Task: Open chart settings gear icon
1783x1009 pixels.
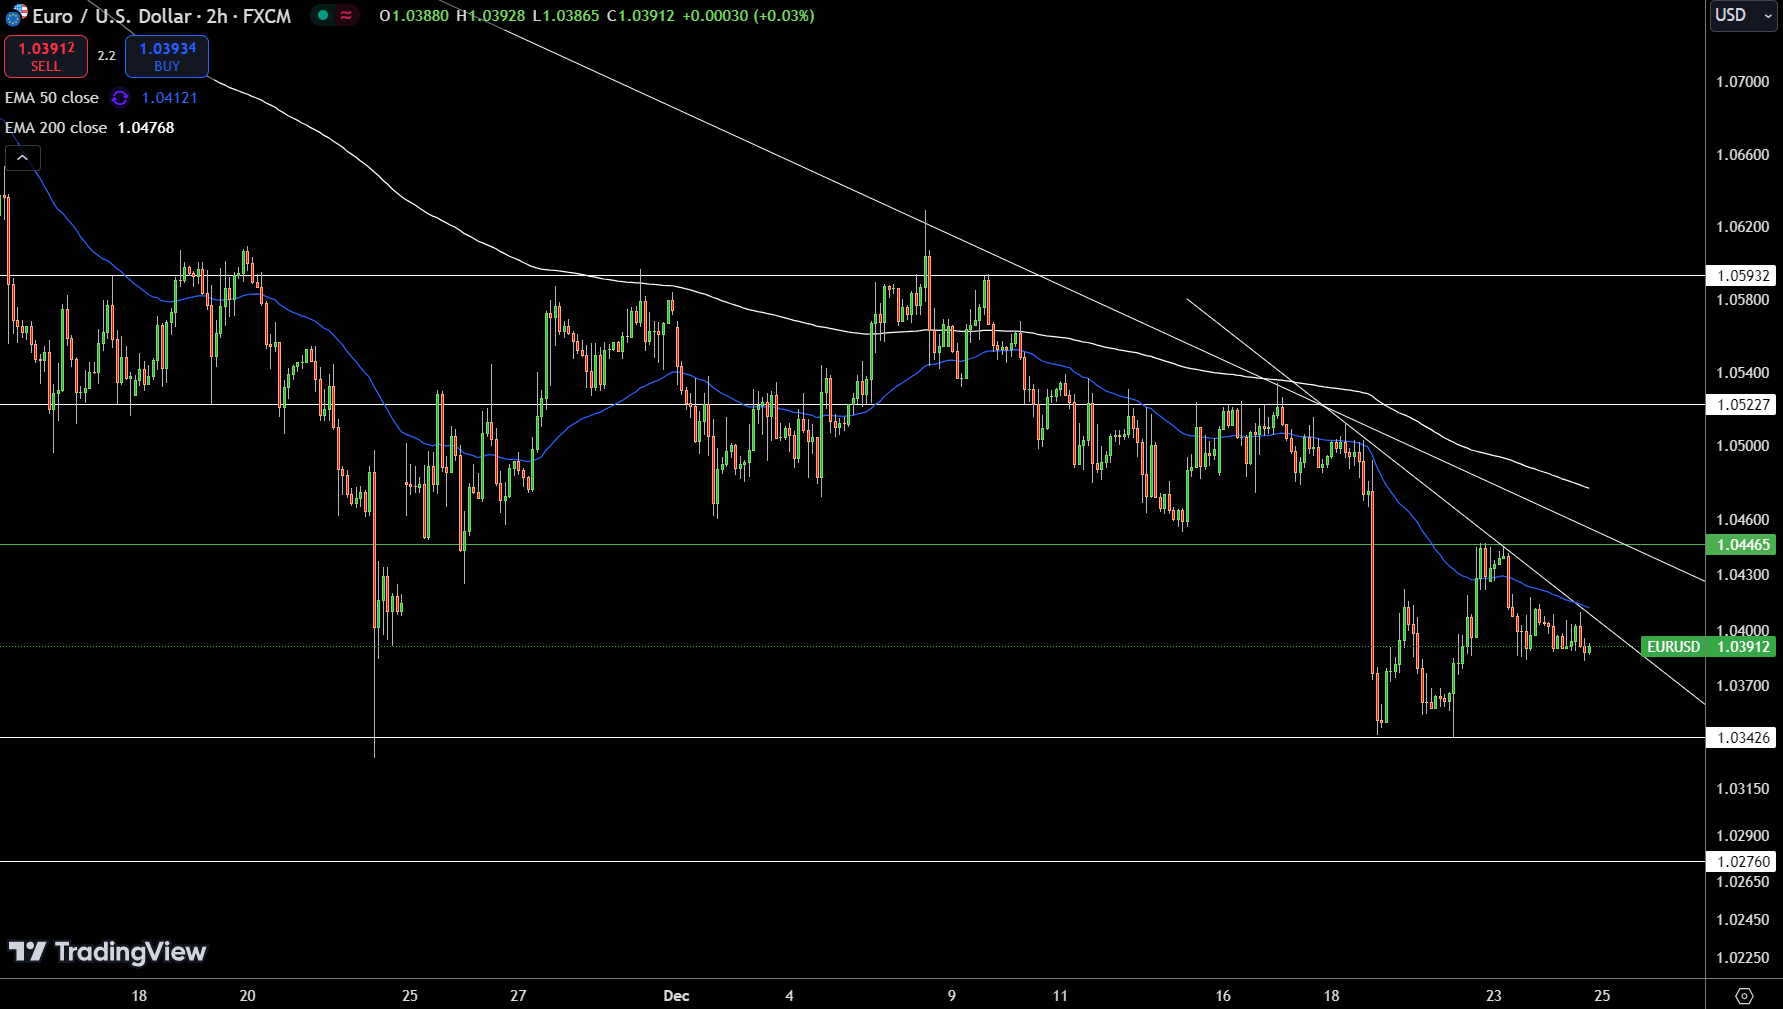Action: [1744, 995]
